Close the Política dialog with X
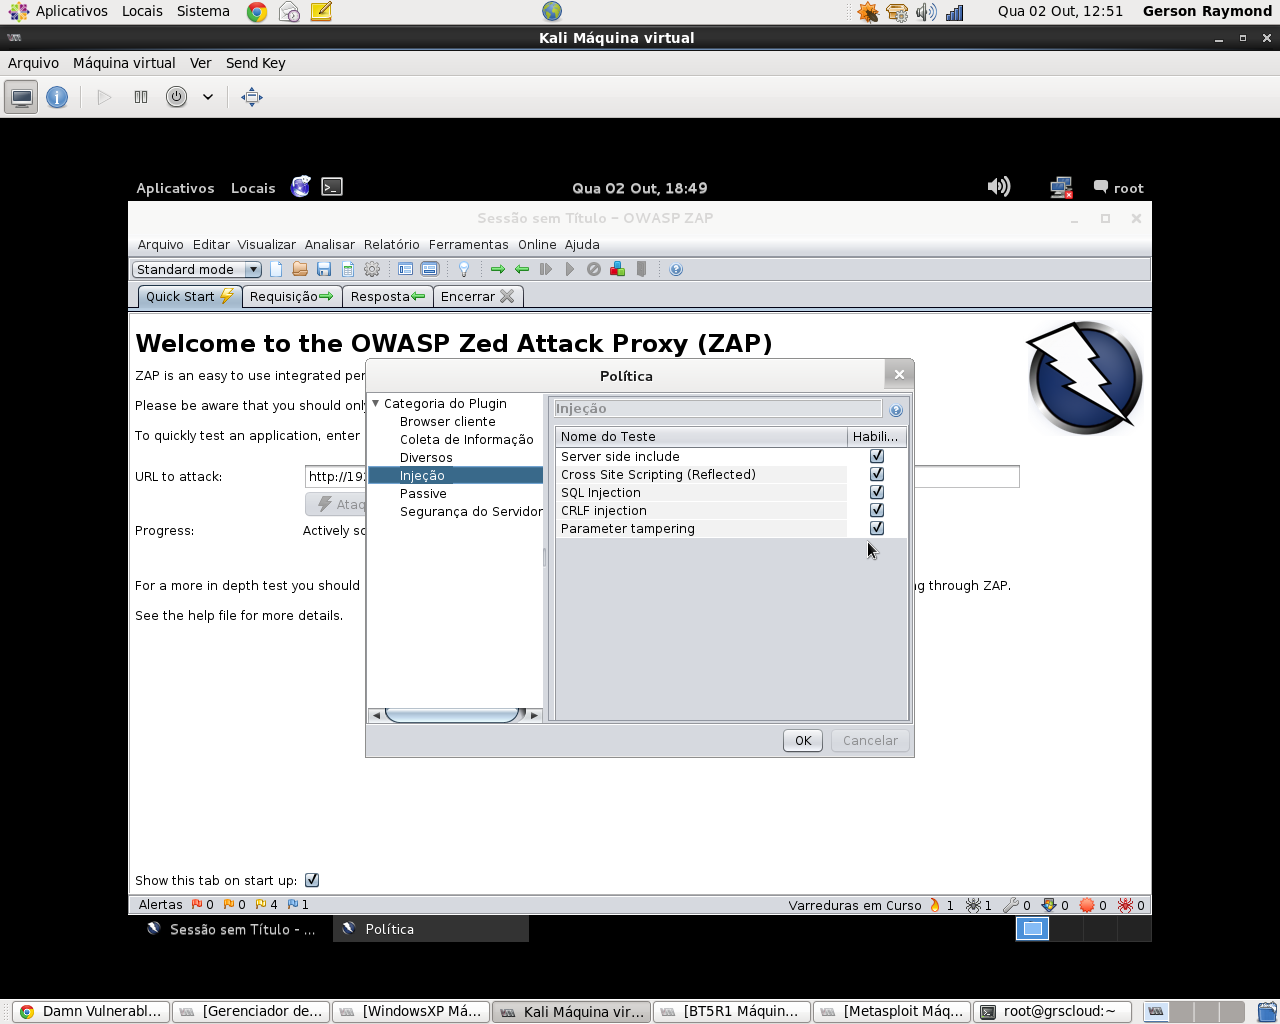1280x1024 pixels. click(899, 374)
